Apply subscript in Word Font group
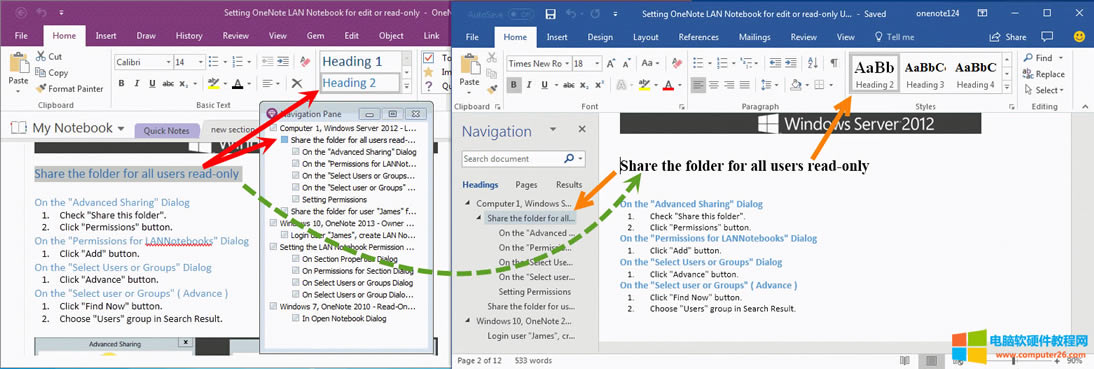The image size is (1094, 369). tap(585, 85)
